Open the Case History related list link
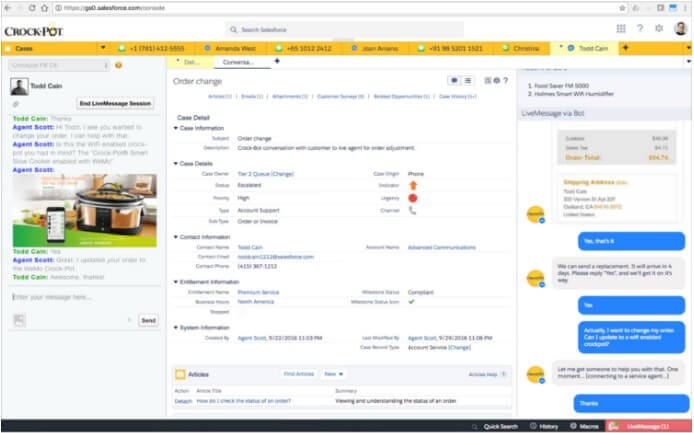The image size is (694, 433). click(458, 96)
